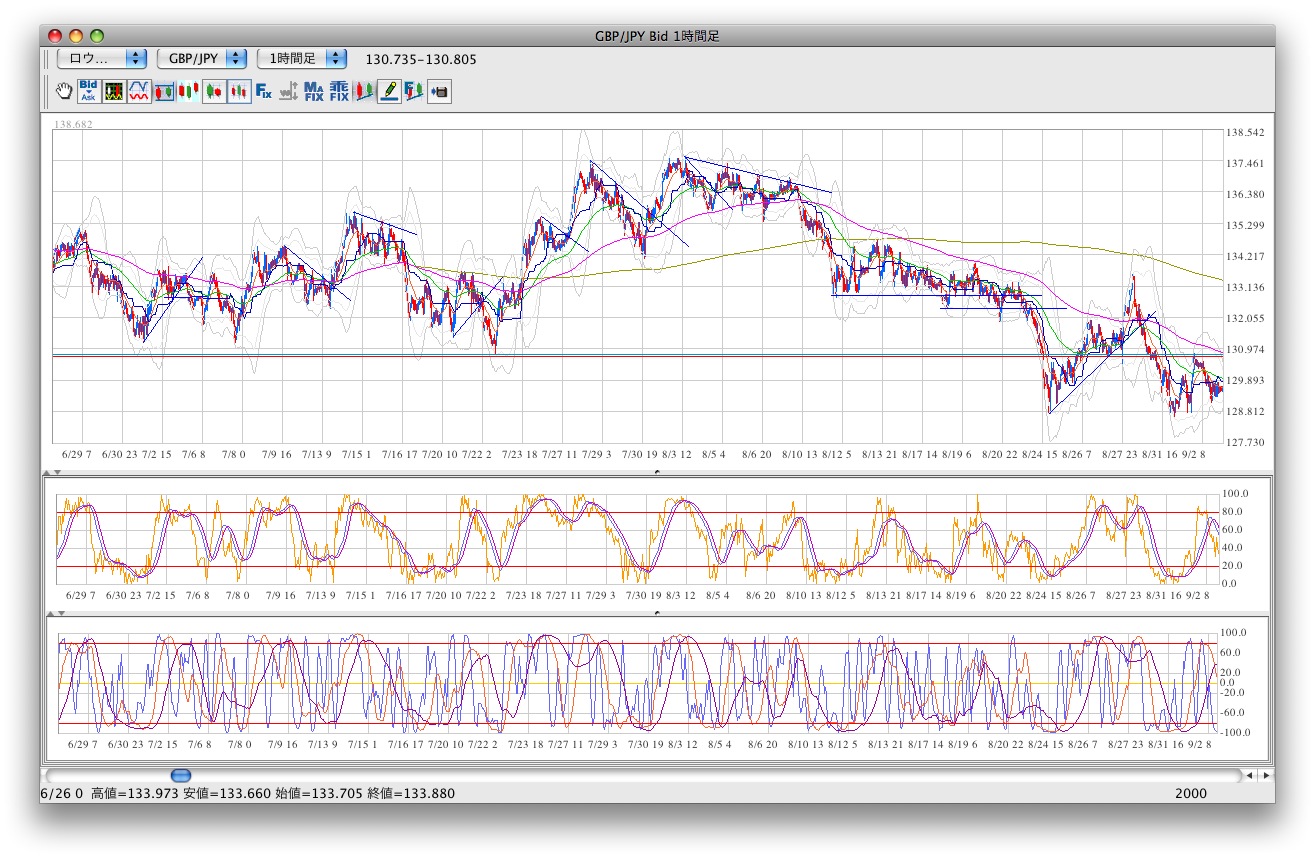Image resolution: width=1315 pixels, height=858 pixels.
Task: Open the oscillator wave indicator icon
Action: [x=139, y=91]
